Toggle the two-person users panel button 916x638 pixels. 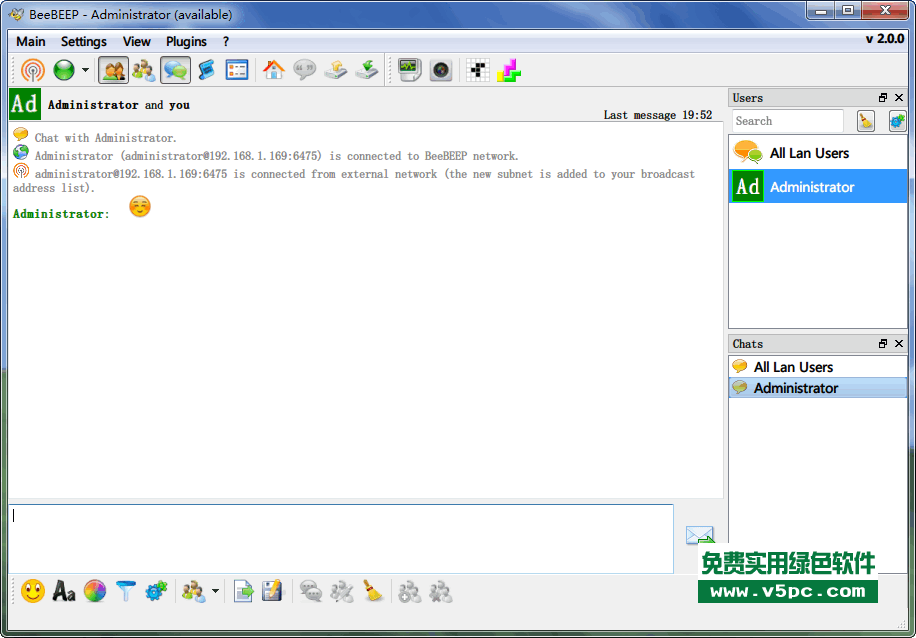coord(113,70)
